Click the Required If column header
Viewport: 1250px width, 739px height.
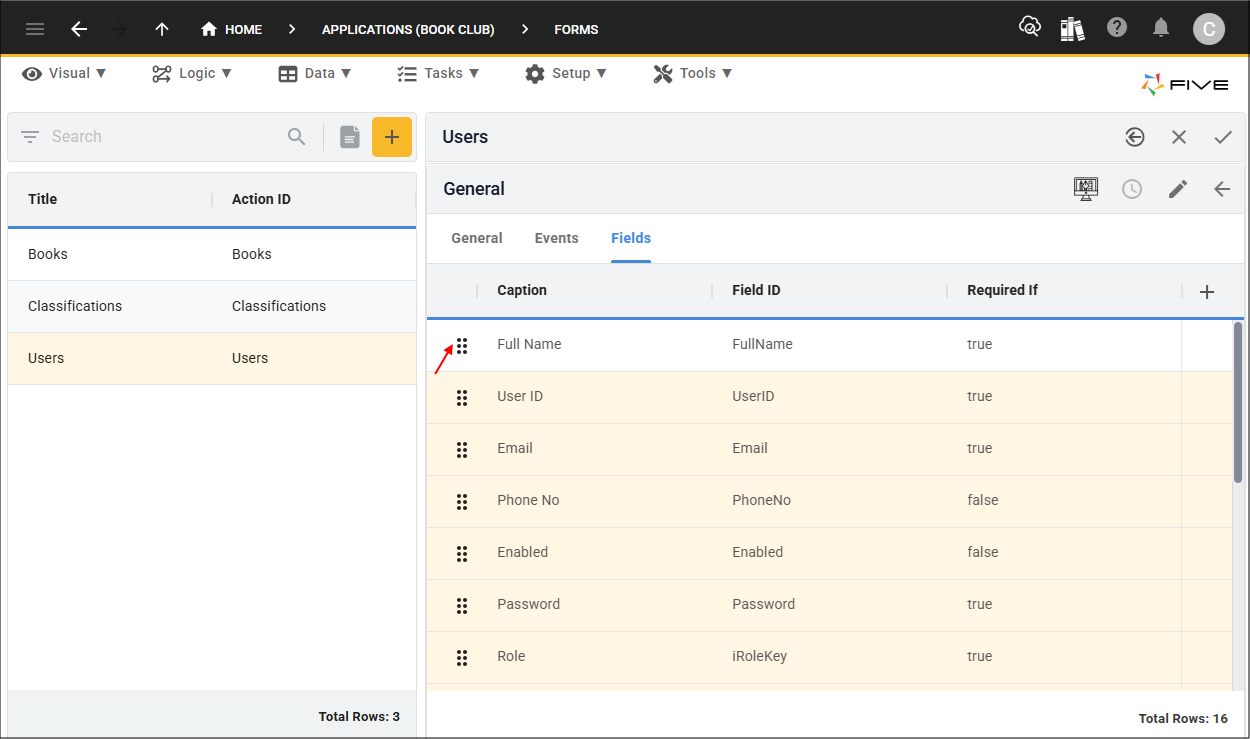1003,290
